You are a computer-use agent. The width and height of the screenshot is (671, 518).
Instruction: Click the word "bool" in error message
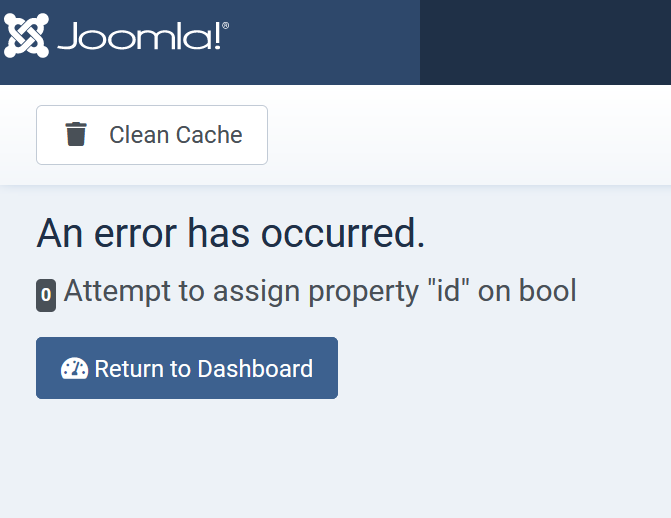(547, 291)
